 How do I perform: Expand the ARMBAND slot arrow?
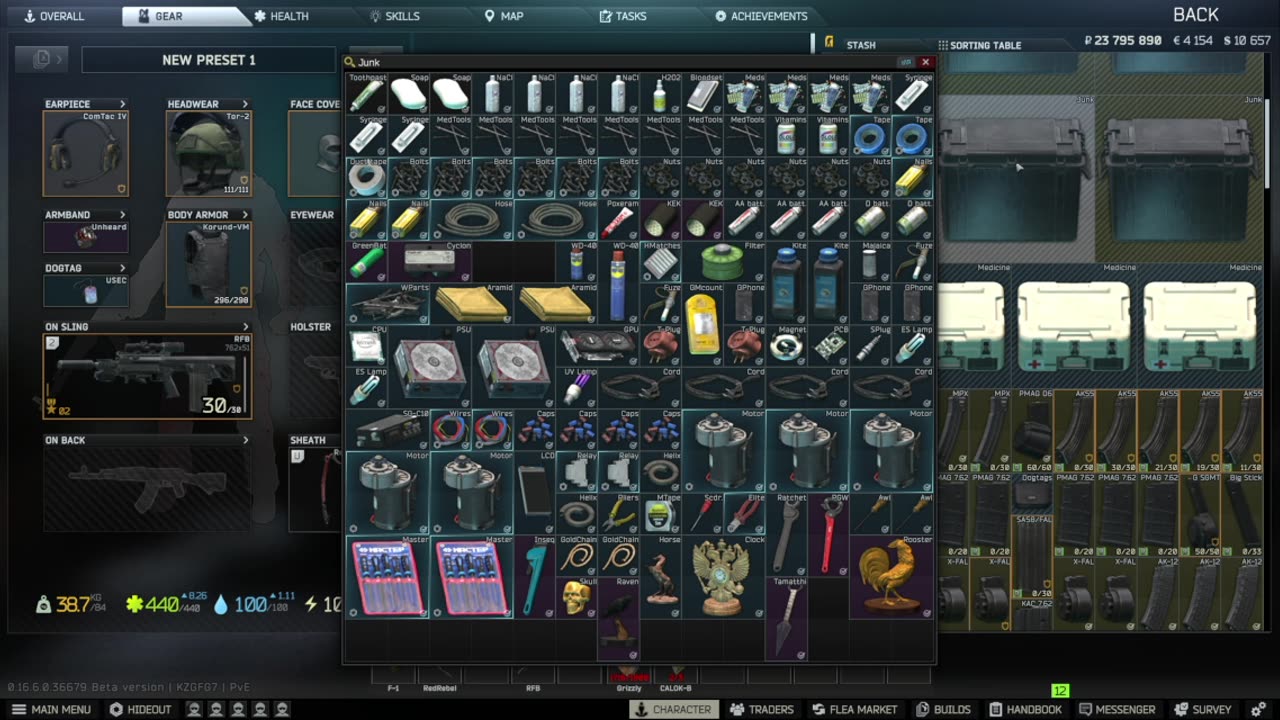[123, 215]
